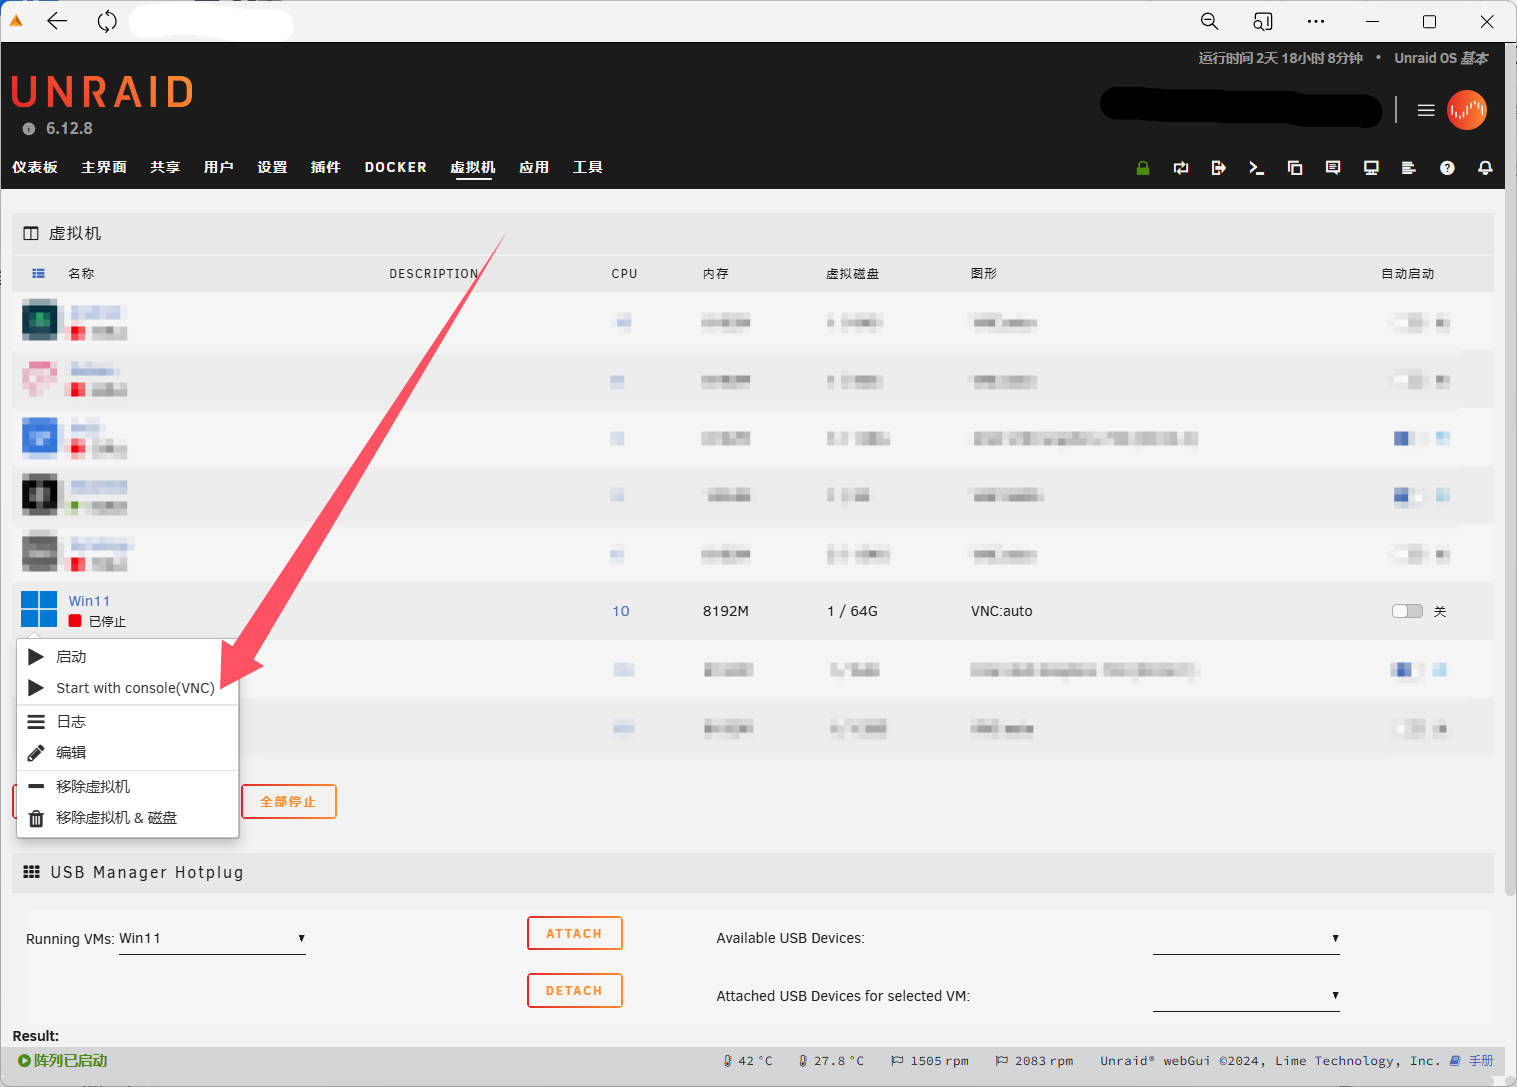This screenshot has width=1517, height=1087.
Task: Click the 全部停止 button
Action: (x=288, y=802)
